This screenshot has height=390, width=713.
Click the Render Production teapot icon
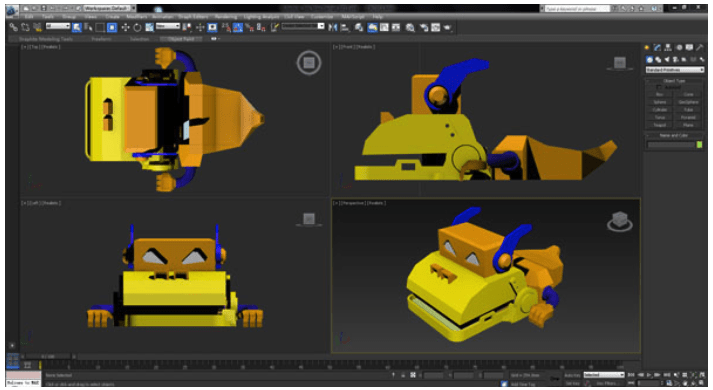[447, 28]
